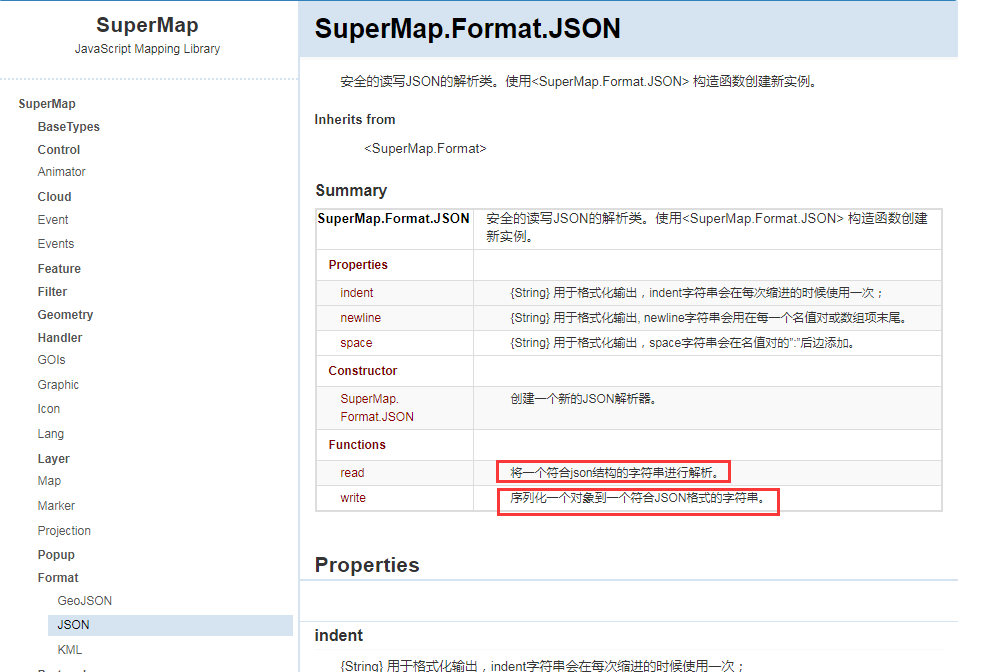This screenshot has height=672, width=983.
Task: Open the SuperMap.Format.JSON constructor link
Action: tap(377, 407)
